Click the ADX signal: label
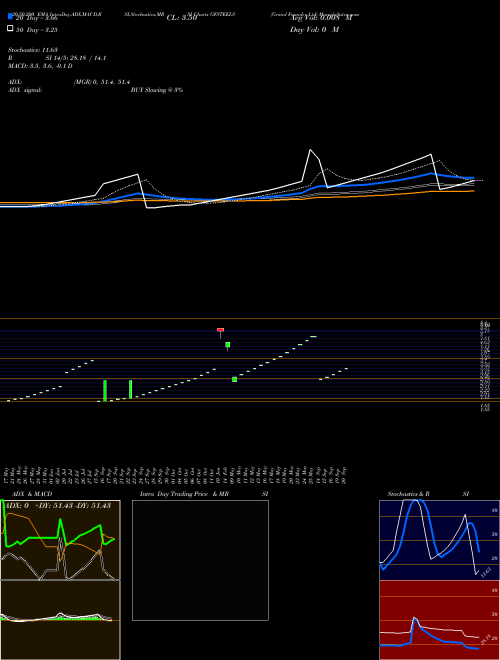The width and height of the screenshot is (500, 660). pos(25,90)
